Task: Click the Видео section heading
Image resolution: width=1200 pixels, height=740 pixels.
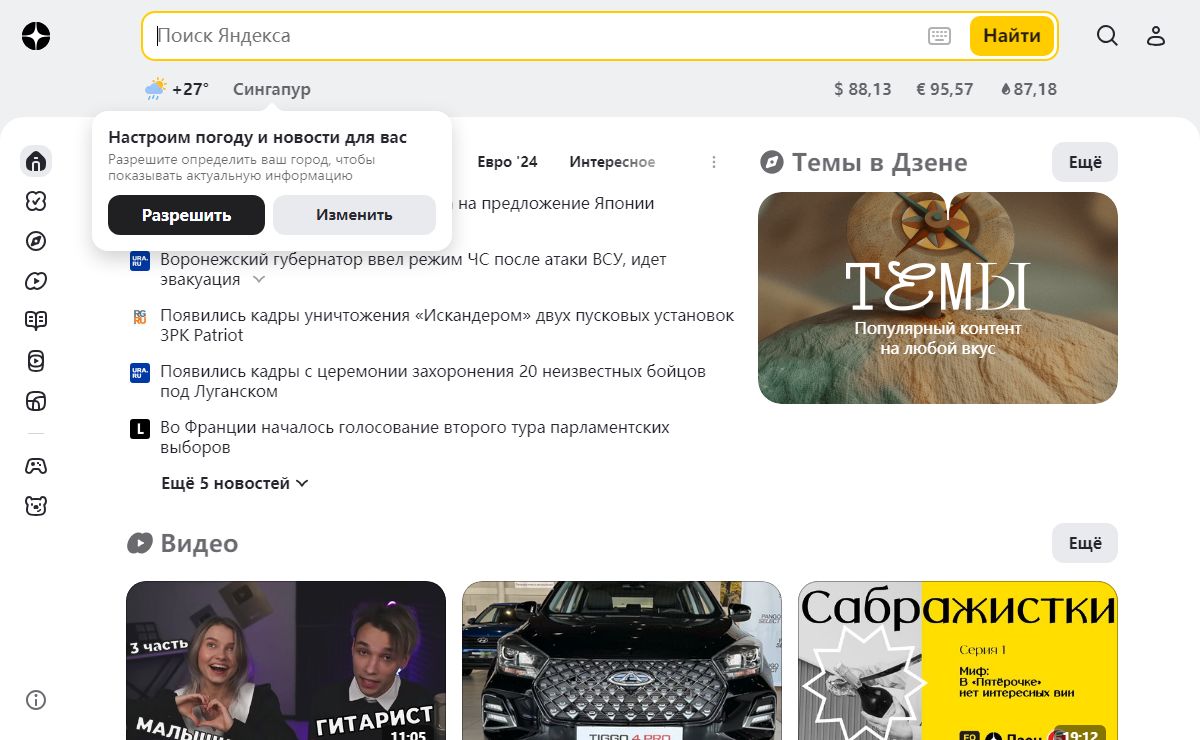Action: pyautogui.click(x=199, y=543)
